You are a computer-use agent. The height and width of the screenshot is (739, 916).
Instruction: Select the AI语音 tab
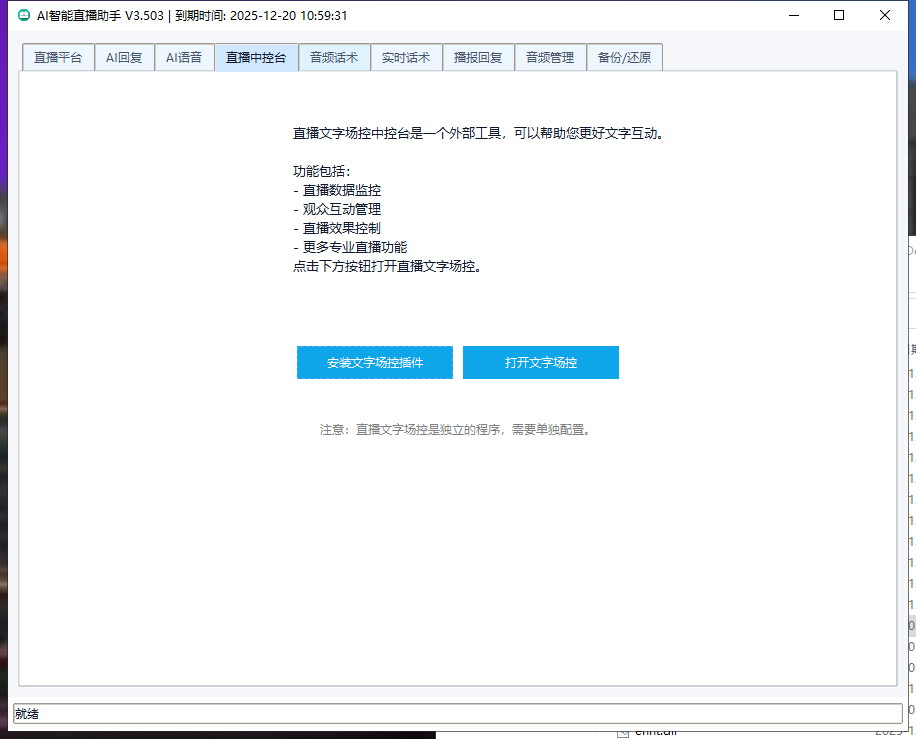[x=184, y=58]
